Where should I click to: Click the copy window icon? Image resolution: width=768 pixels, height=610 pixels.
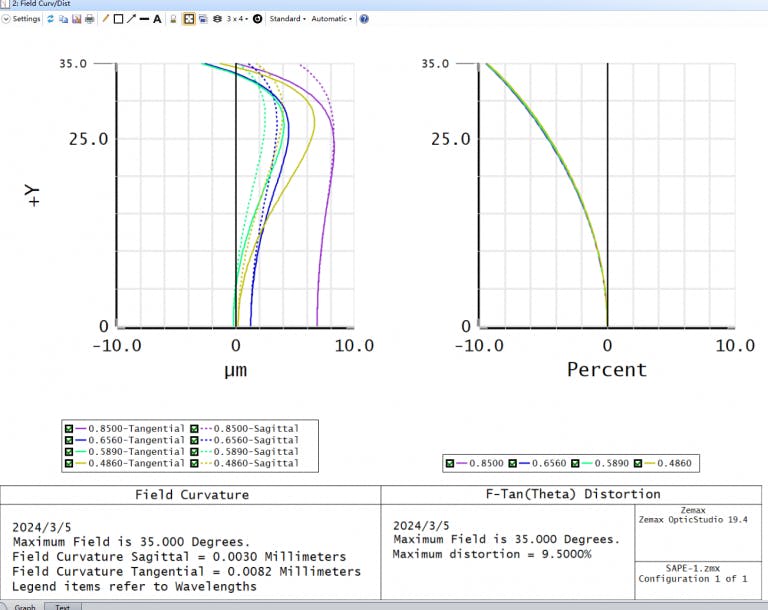click(64, 19)
